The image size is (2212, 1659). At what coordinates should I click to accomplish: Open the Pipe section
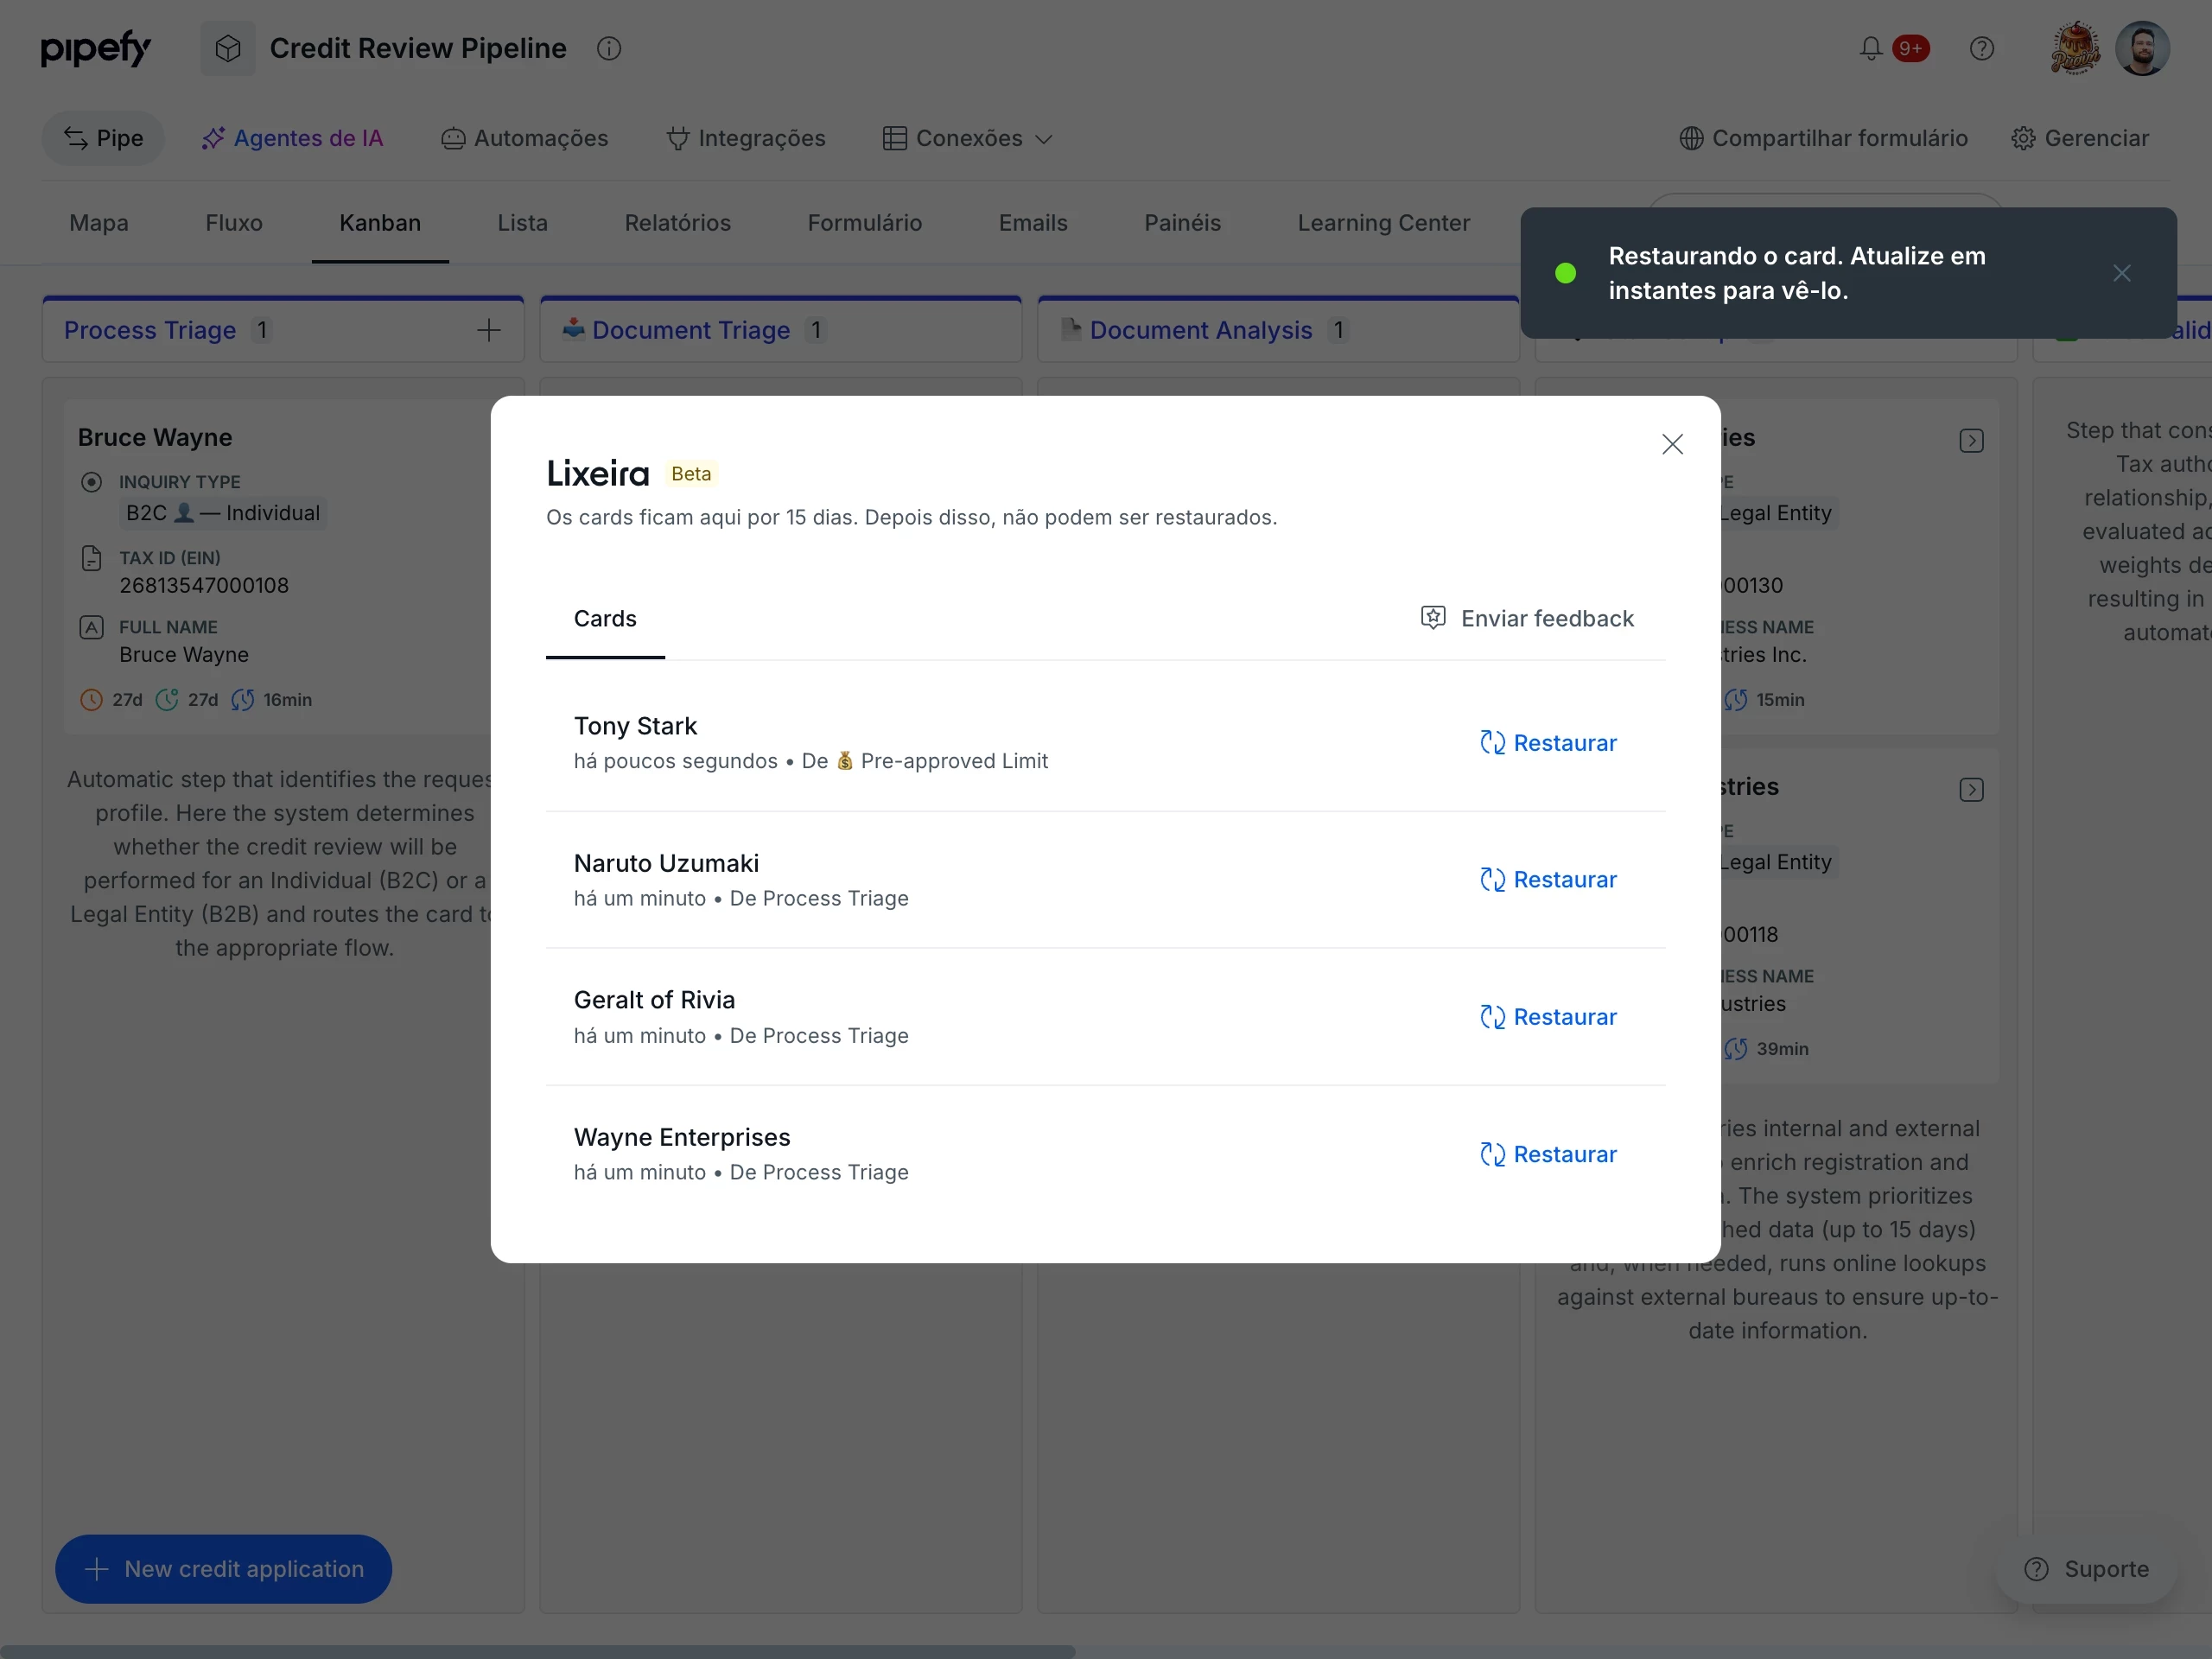(103, 138)
